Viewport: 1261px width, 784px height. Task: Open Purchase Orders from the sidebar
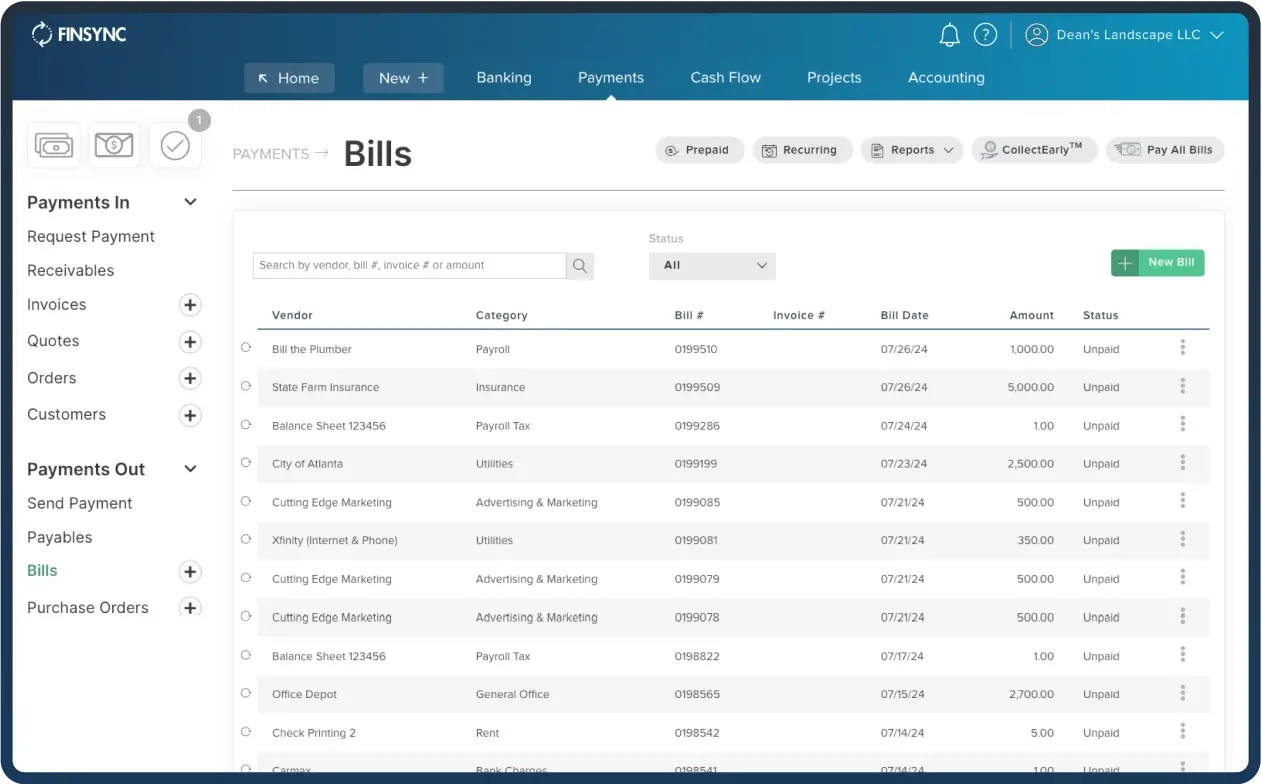tap(88, 607)
